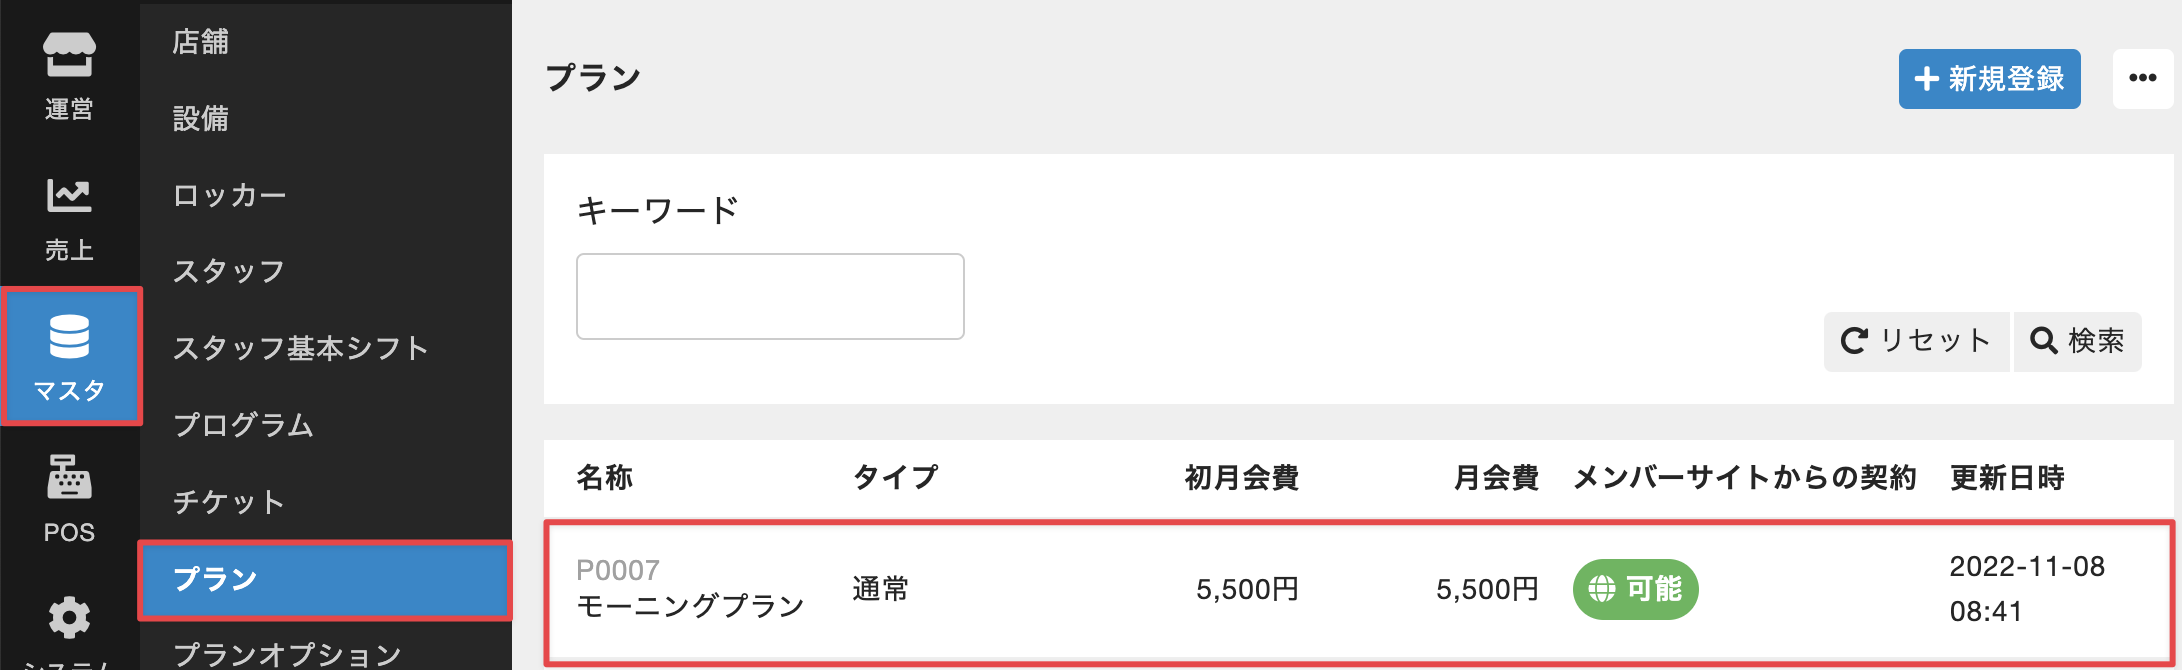Open the スタッフ menu item
The image size is (2182, 670).
[x=229, y=271]
